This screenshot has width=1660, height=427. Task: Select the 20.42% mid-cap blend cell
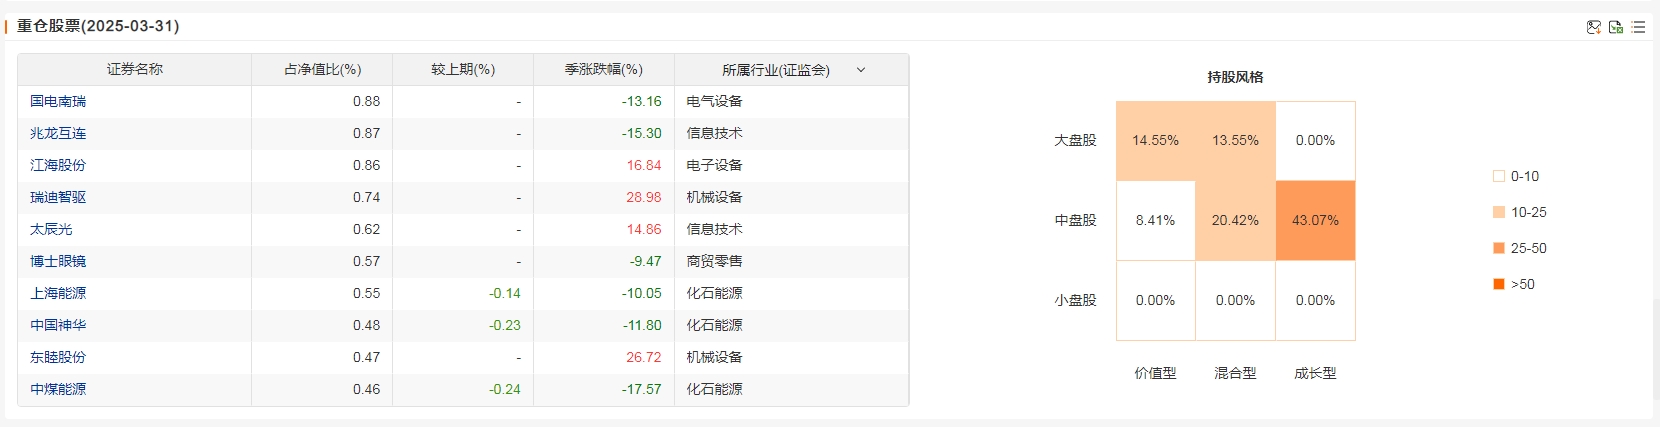(x=1235, y=221)
